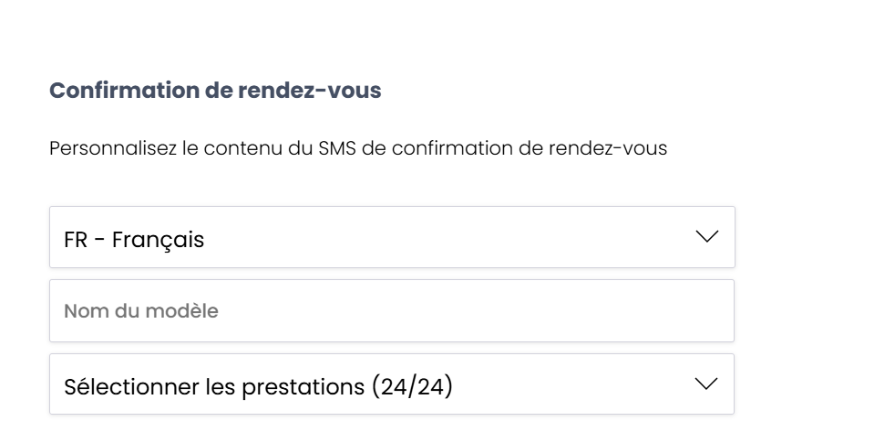Screen dimensions: 895x435
Task: Click the chevron icon beside FR - Français
Action: (707, 237)
